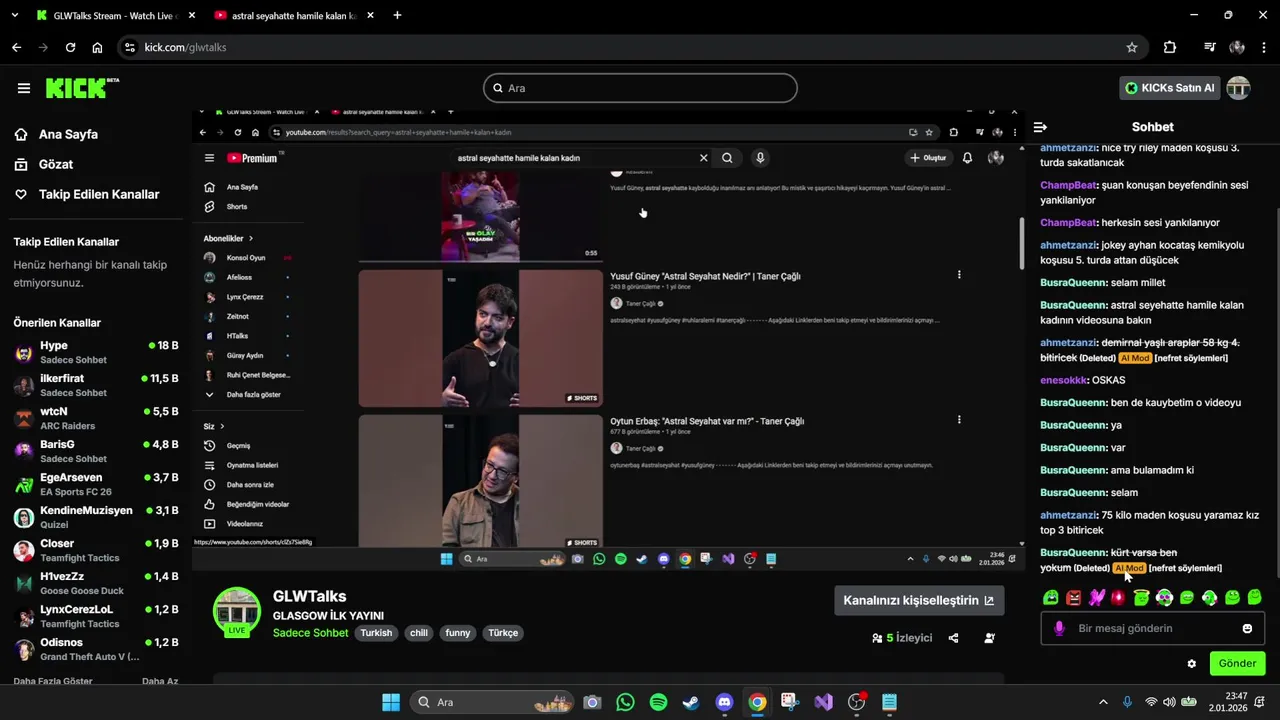Launch WhatsApp from the taskbar
The image size is (1280, 720).
625,702
